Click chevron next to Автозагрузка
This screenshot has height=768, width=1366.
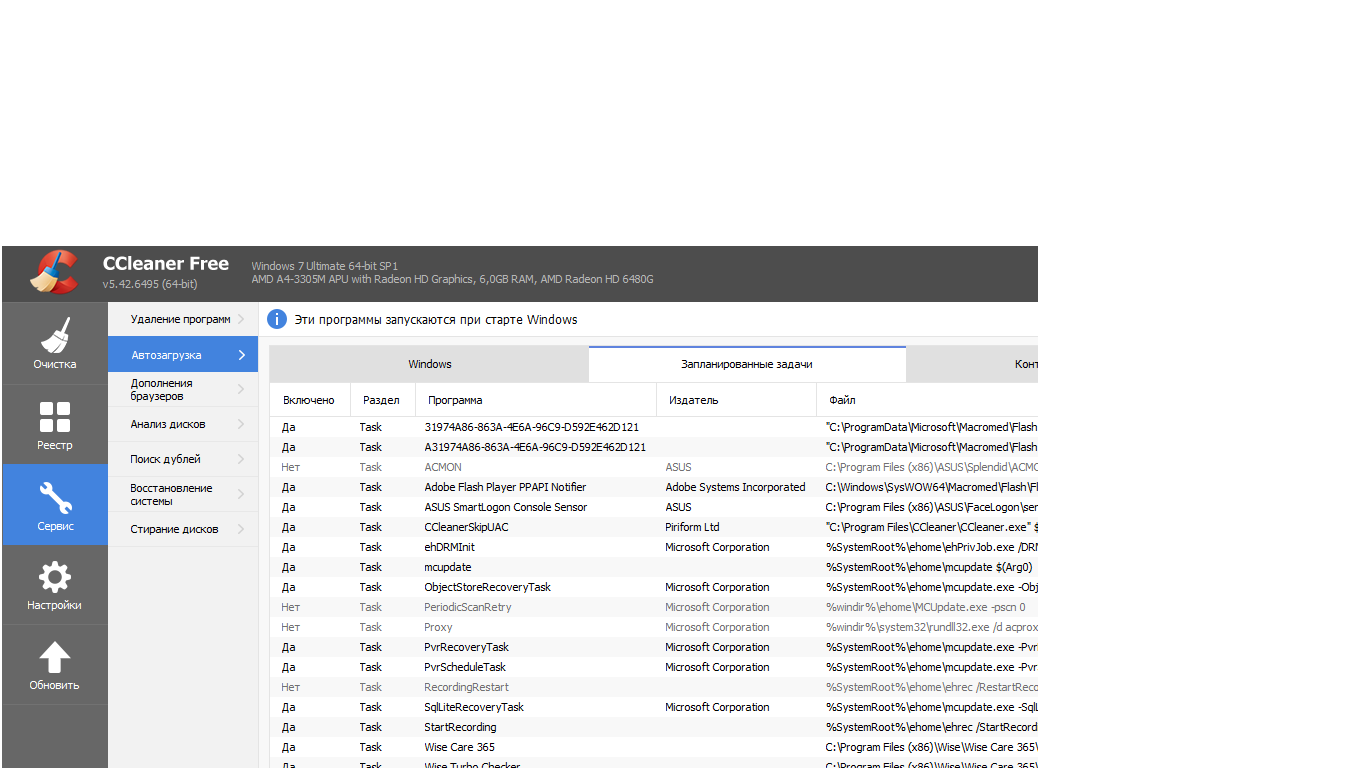241,354
